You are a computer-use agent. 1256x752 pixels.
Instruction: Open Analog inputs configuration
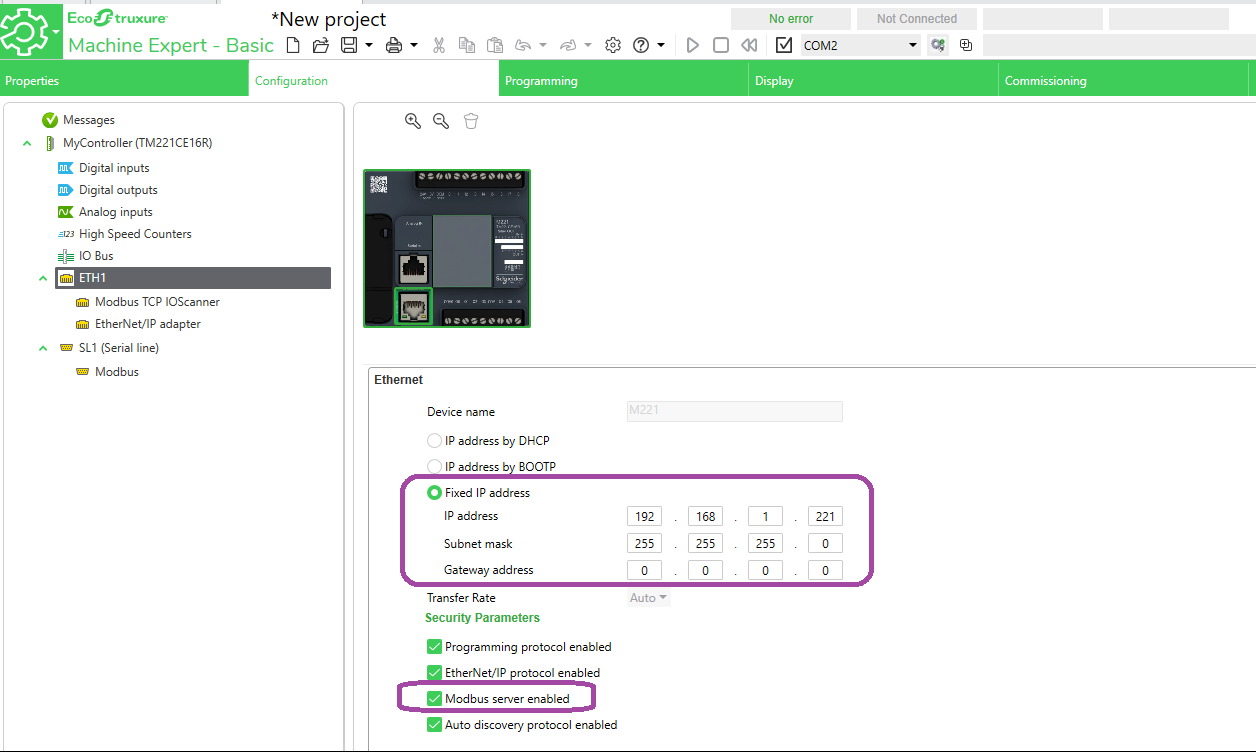[x=116, y=212]
